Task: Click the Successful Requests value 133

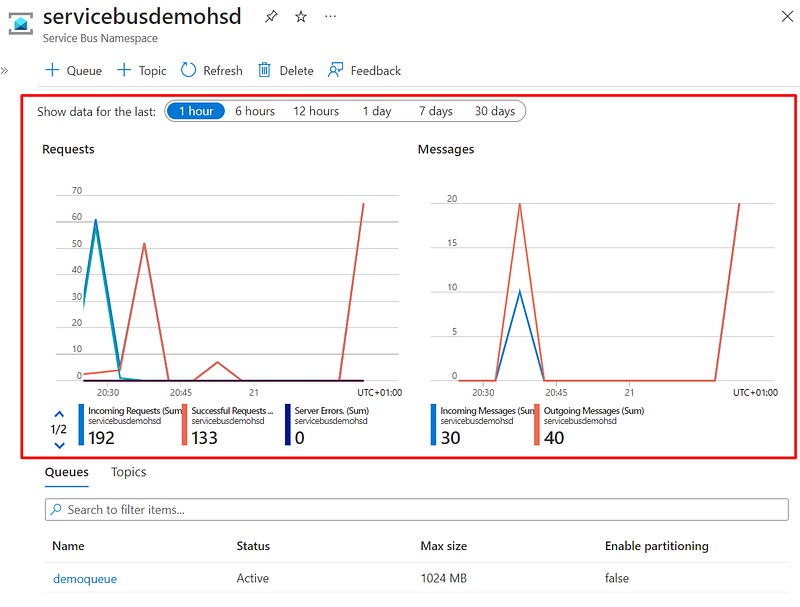Action: click(x=205, y=438)
